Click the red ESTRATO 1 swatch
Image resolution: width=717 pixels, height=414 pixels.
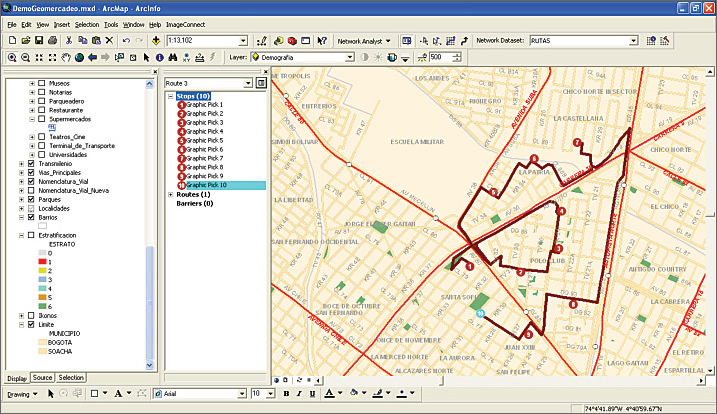coord(43,262)
